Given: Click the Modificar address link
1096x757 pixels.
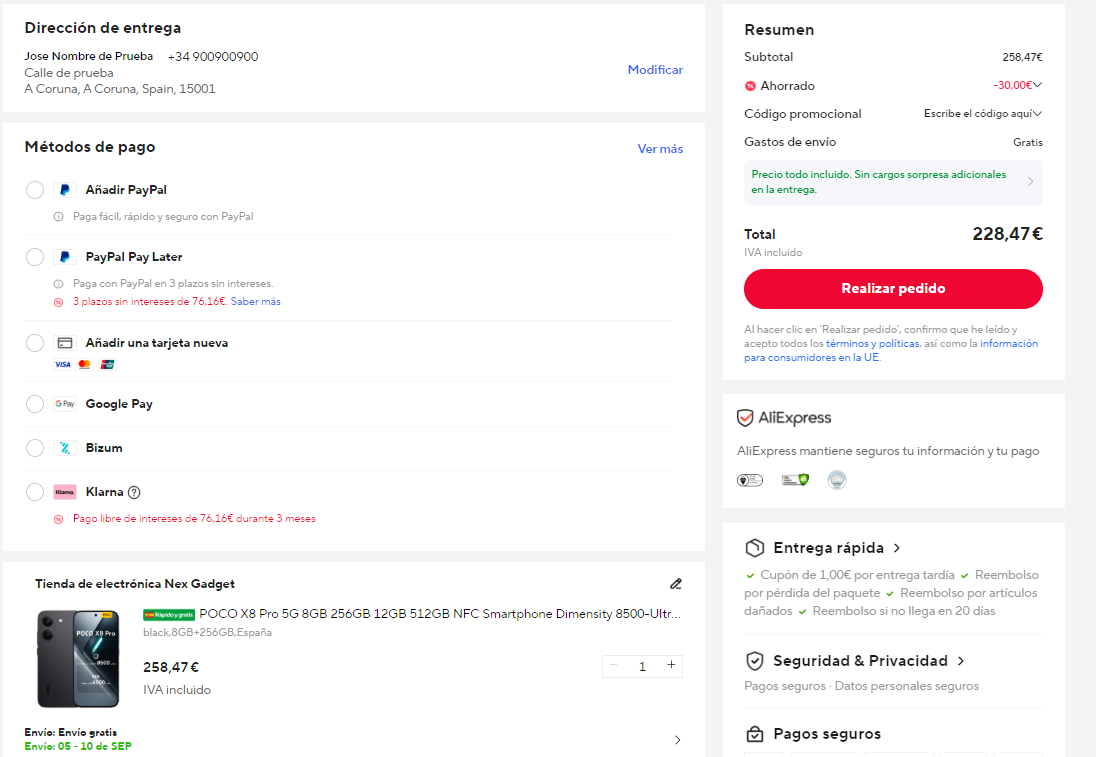Looking at the screenshot, I should click(655, 70).
